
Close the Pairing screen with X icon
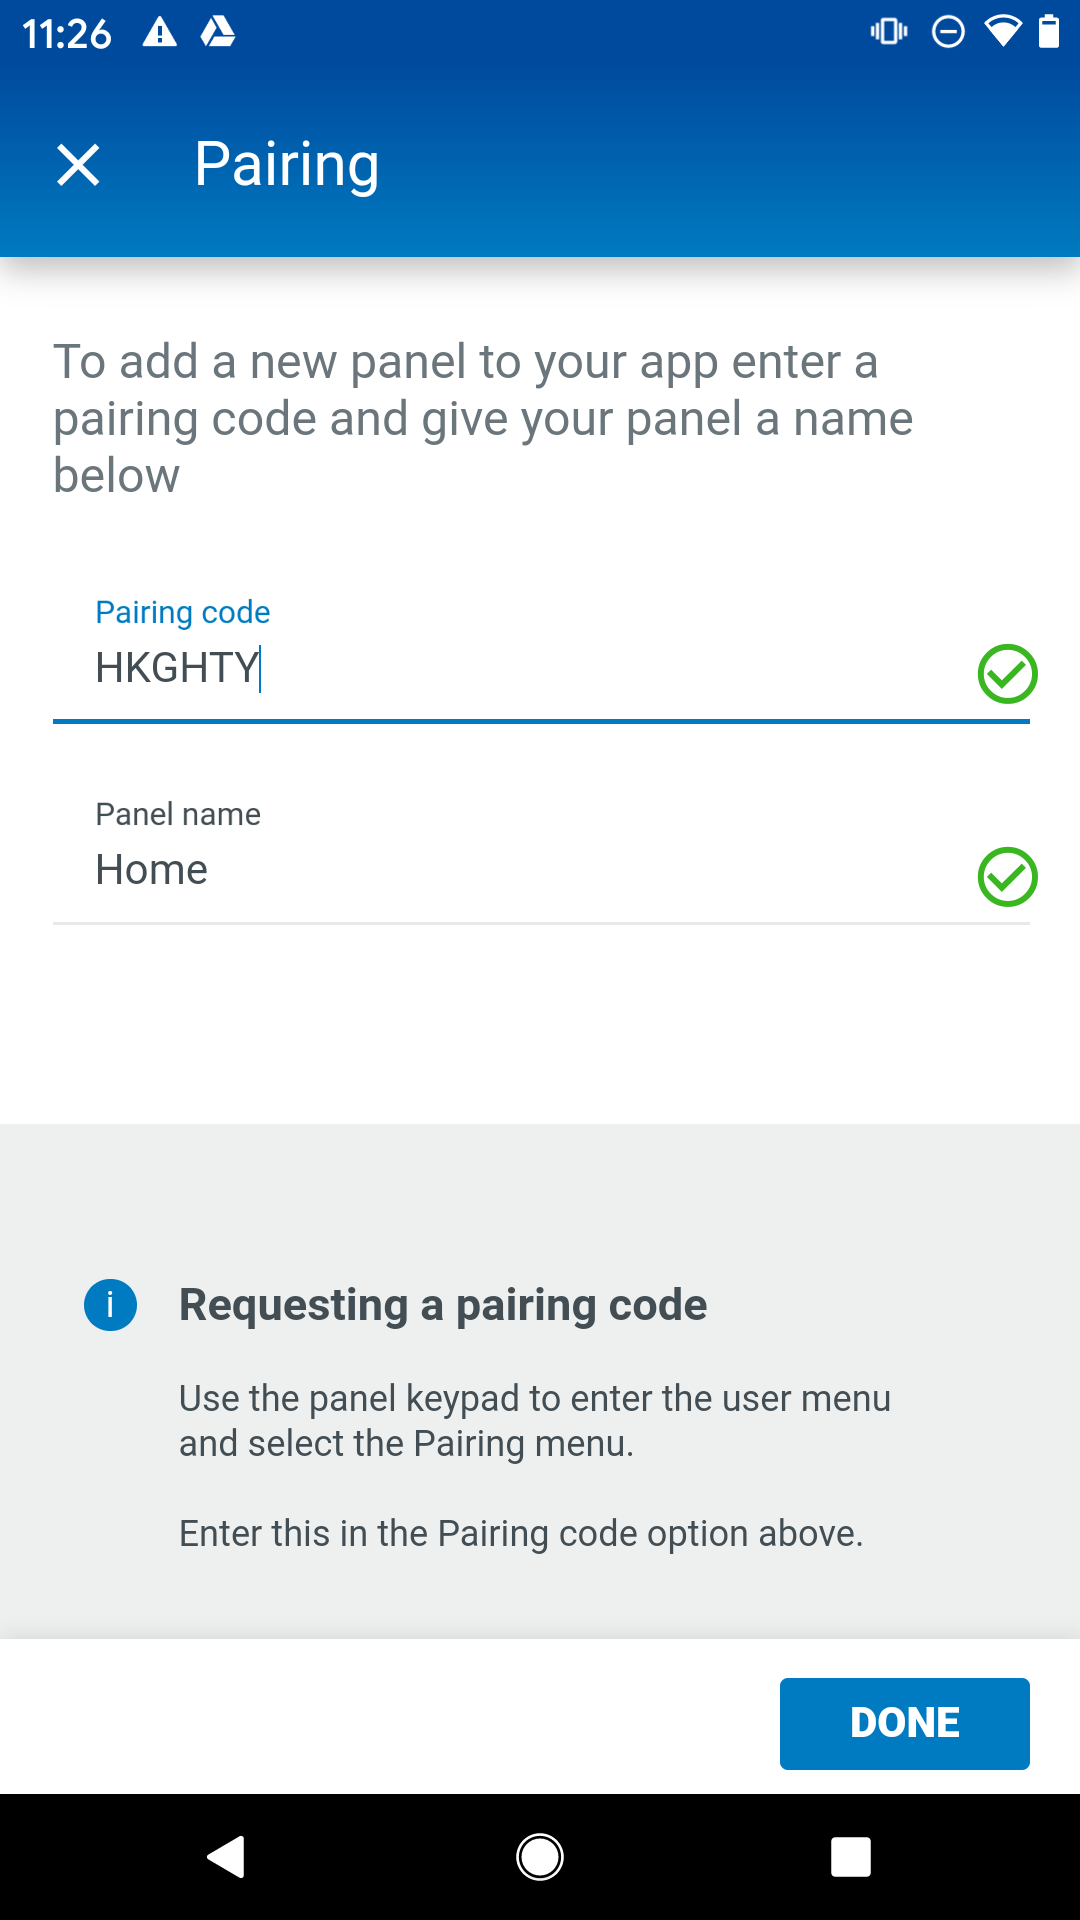pyautogui.click(x=78, y=165)
